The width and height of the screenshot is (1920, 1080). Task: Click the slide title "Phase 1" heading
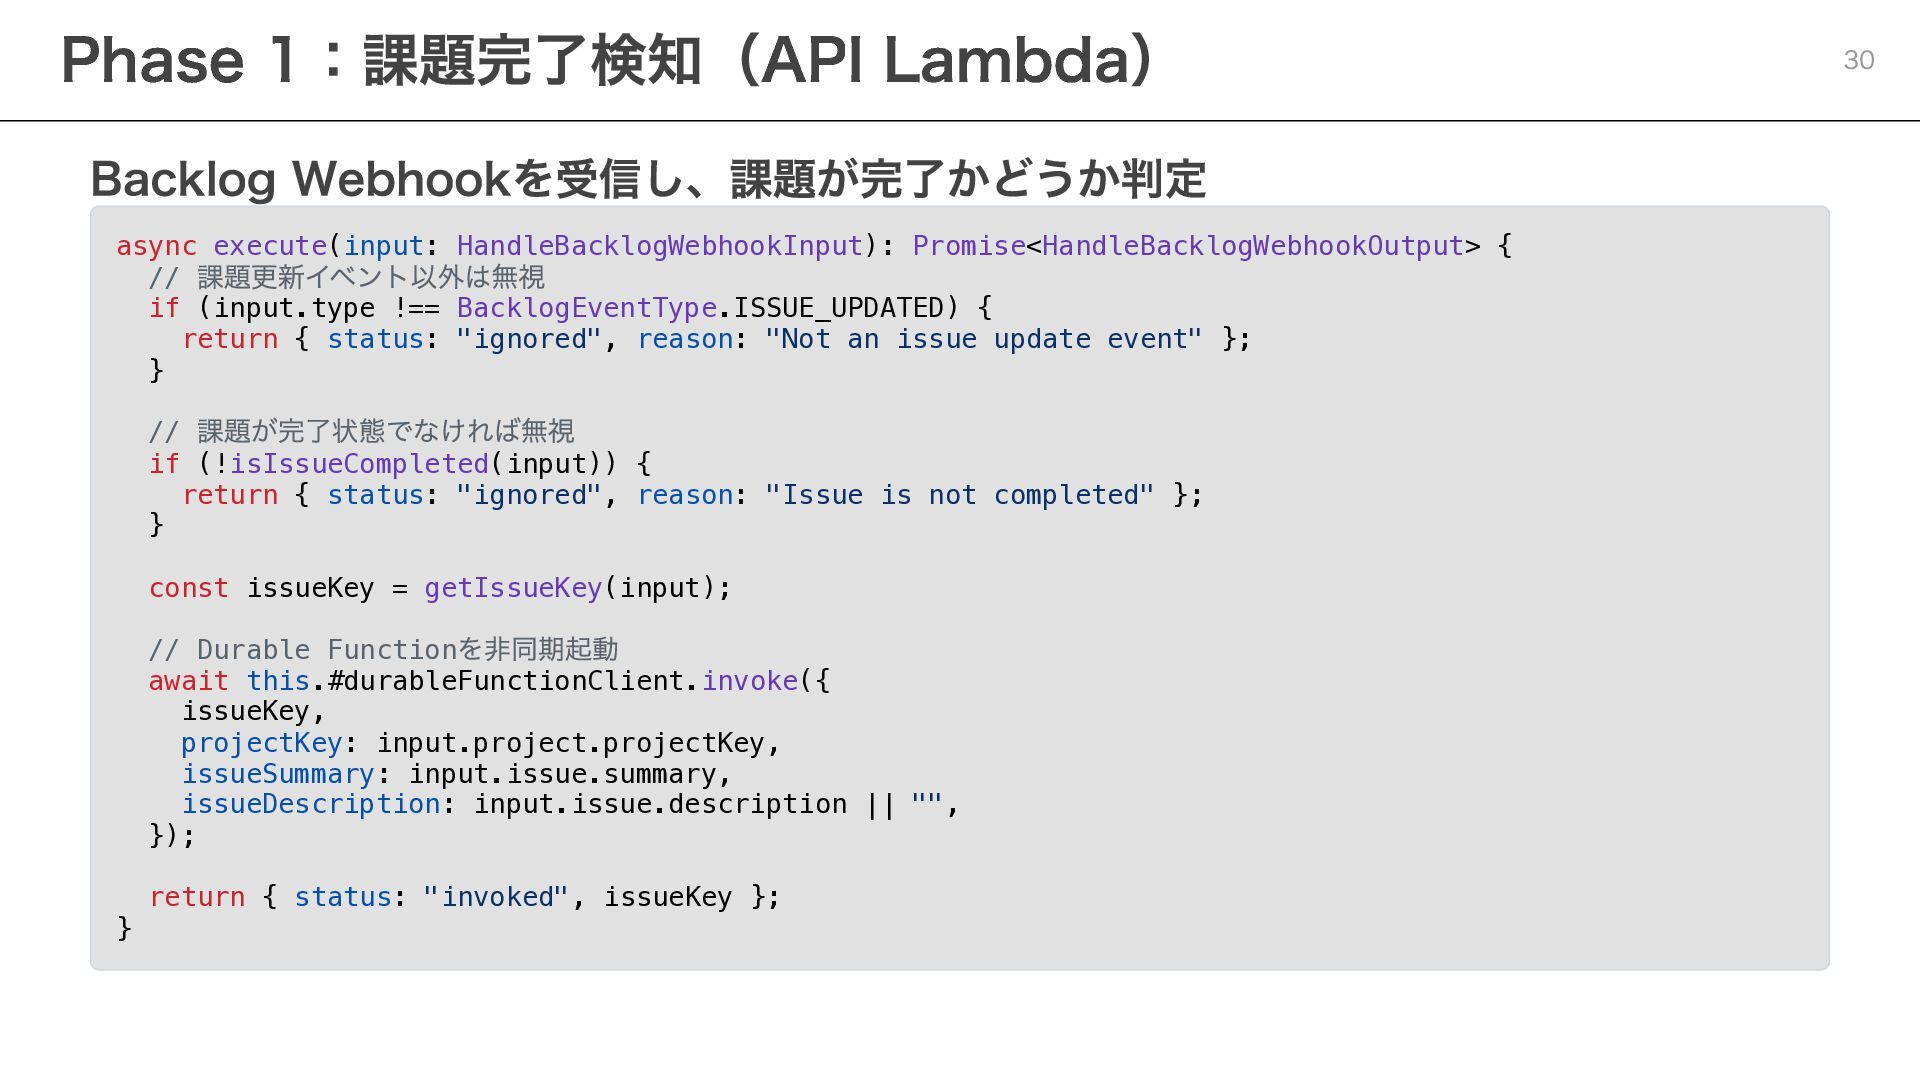(608, 60)
